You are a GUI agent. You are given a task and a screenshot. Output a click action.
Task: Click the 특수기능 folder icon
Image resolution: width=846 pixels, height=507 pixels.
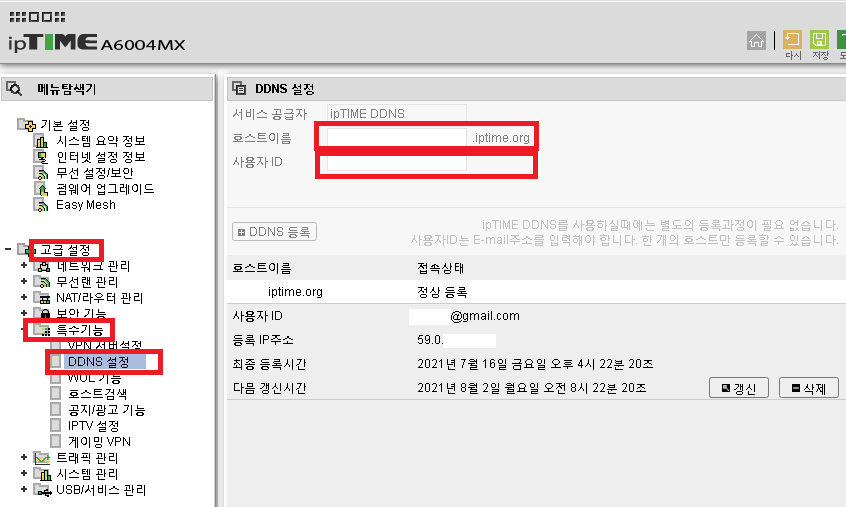[42, 330]
